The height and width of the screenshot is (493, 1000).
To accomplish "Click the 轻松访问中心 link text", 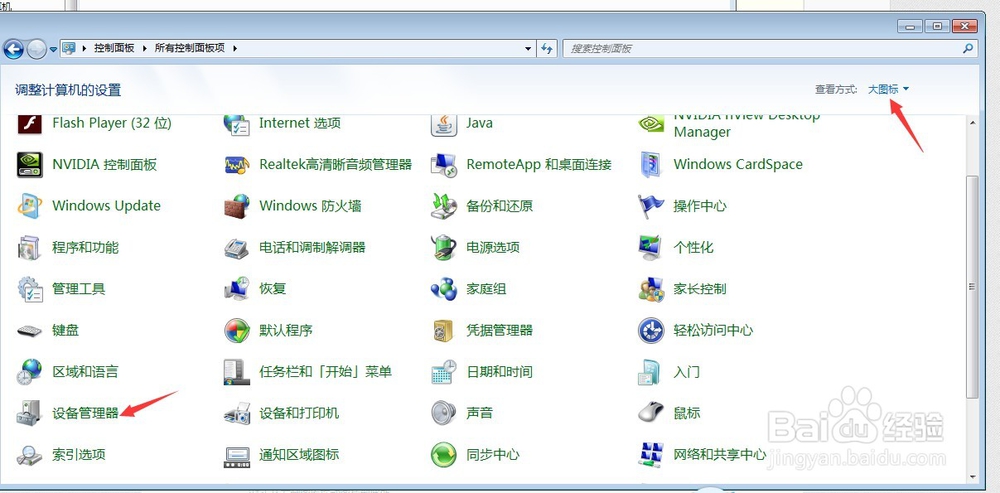I will [x=713, y=330].
